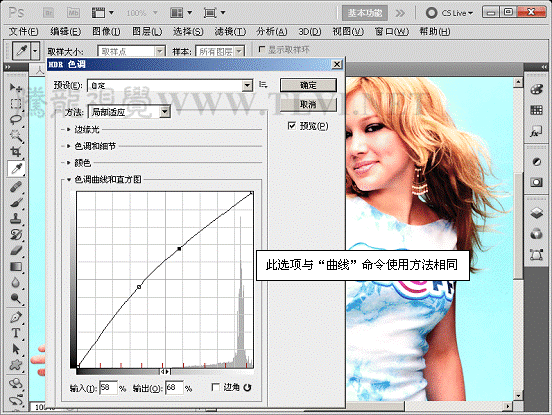Select the 3D Rotate tool
This screenshot has height=415, width=552.
click(x=15, y=383)
